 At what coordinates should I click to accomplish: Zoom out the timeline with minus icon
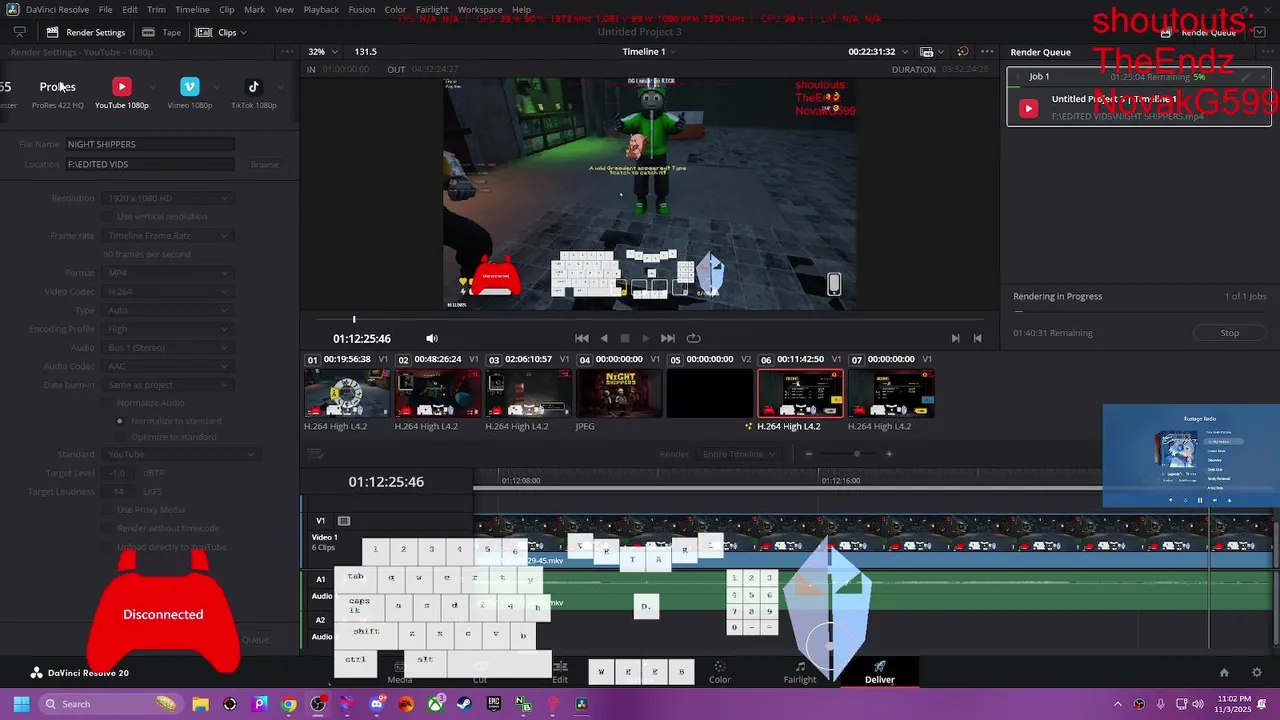(x=809, y=454)
